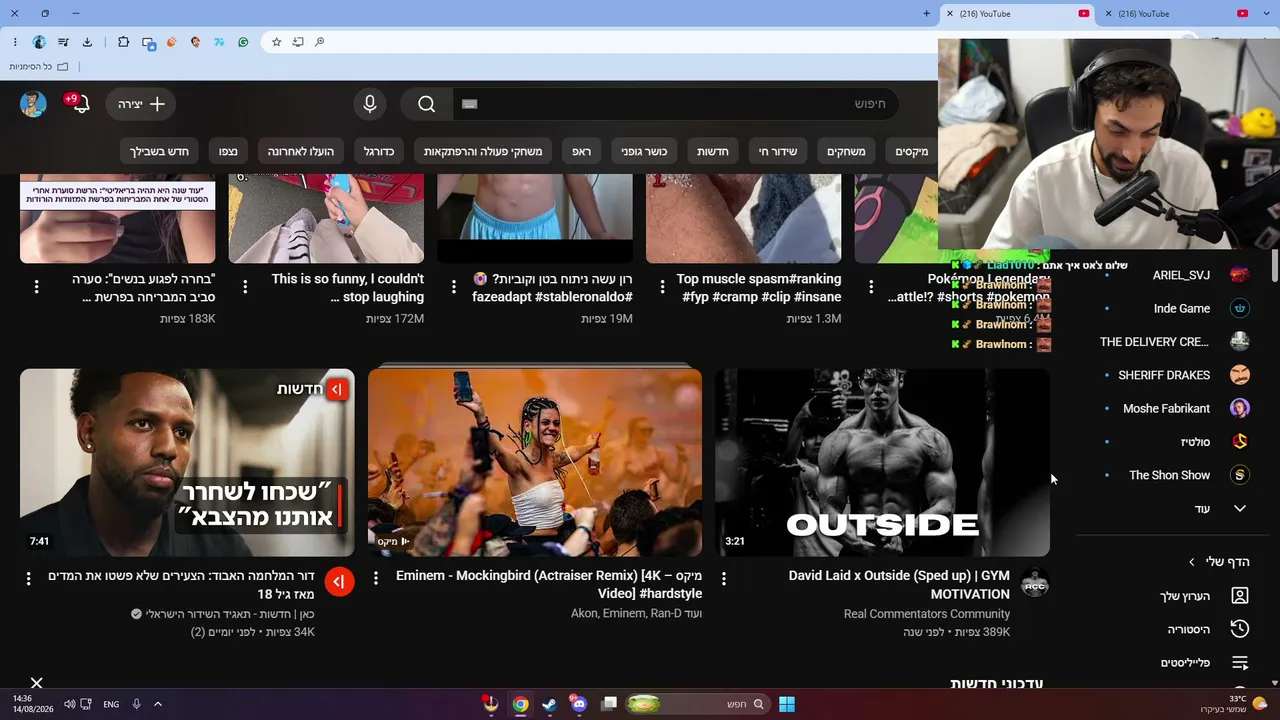Focus the חיפוש search input field
Viewport: 1280px width, 720px height.
pyautogui.click(x=676, y=104)
